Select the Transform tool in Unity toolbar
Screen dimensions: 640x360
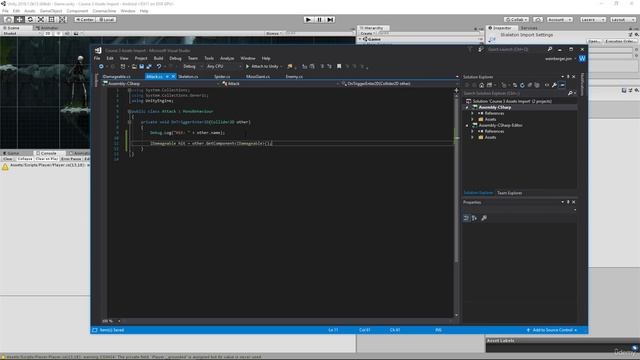[x=62, y=19]
